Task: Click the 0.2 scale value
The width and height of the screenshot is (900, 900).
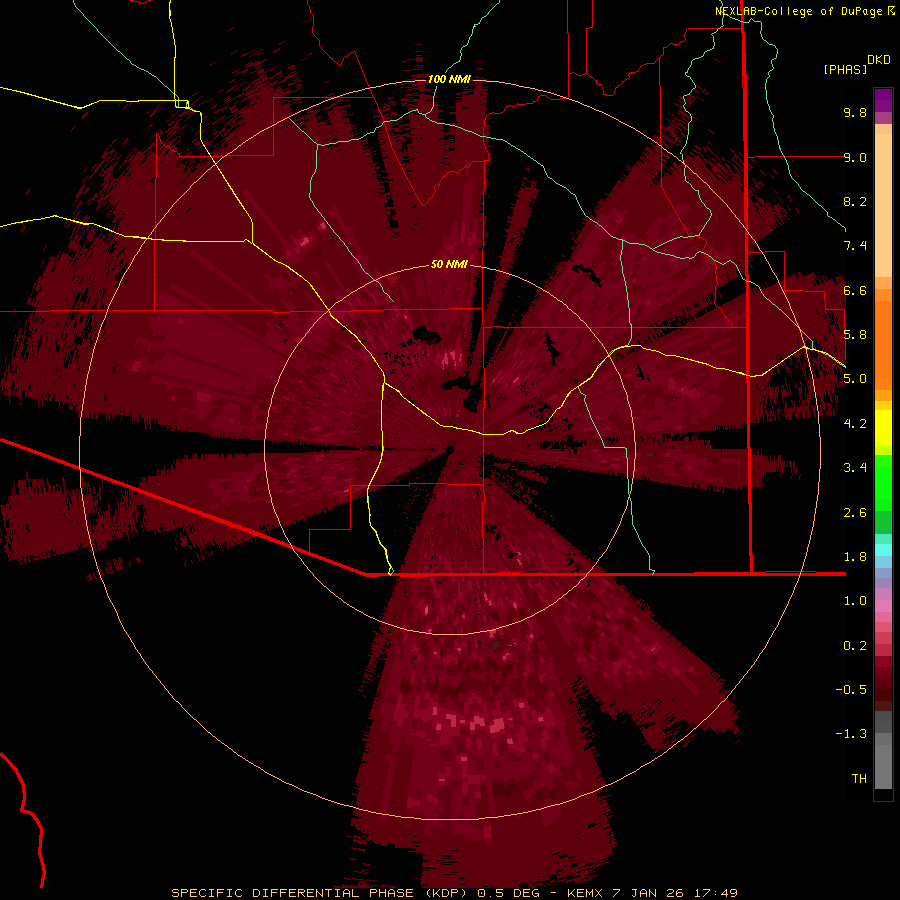Action: tap(855, 646)
